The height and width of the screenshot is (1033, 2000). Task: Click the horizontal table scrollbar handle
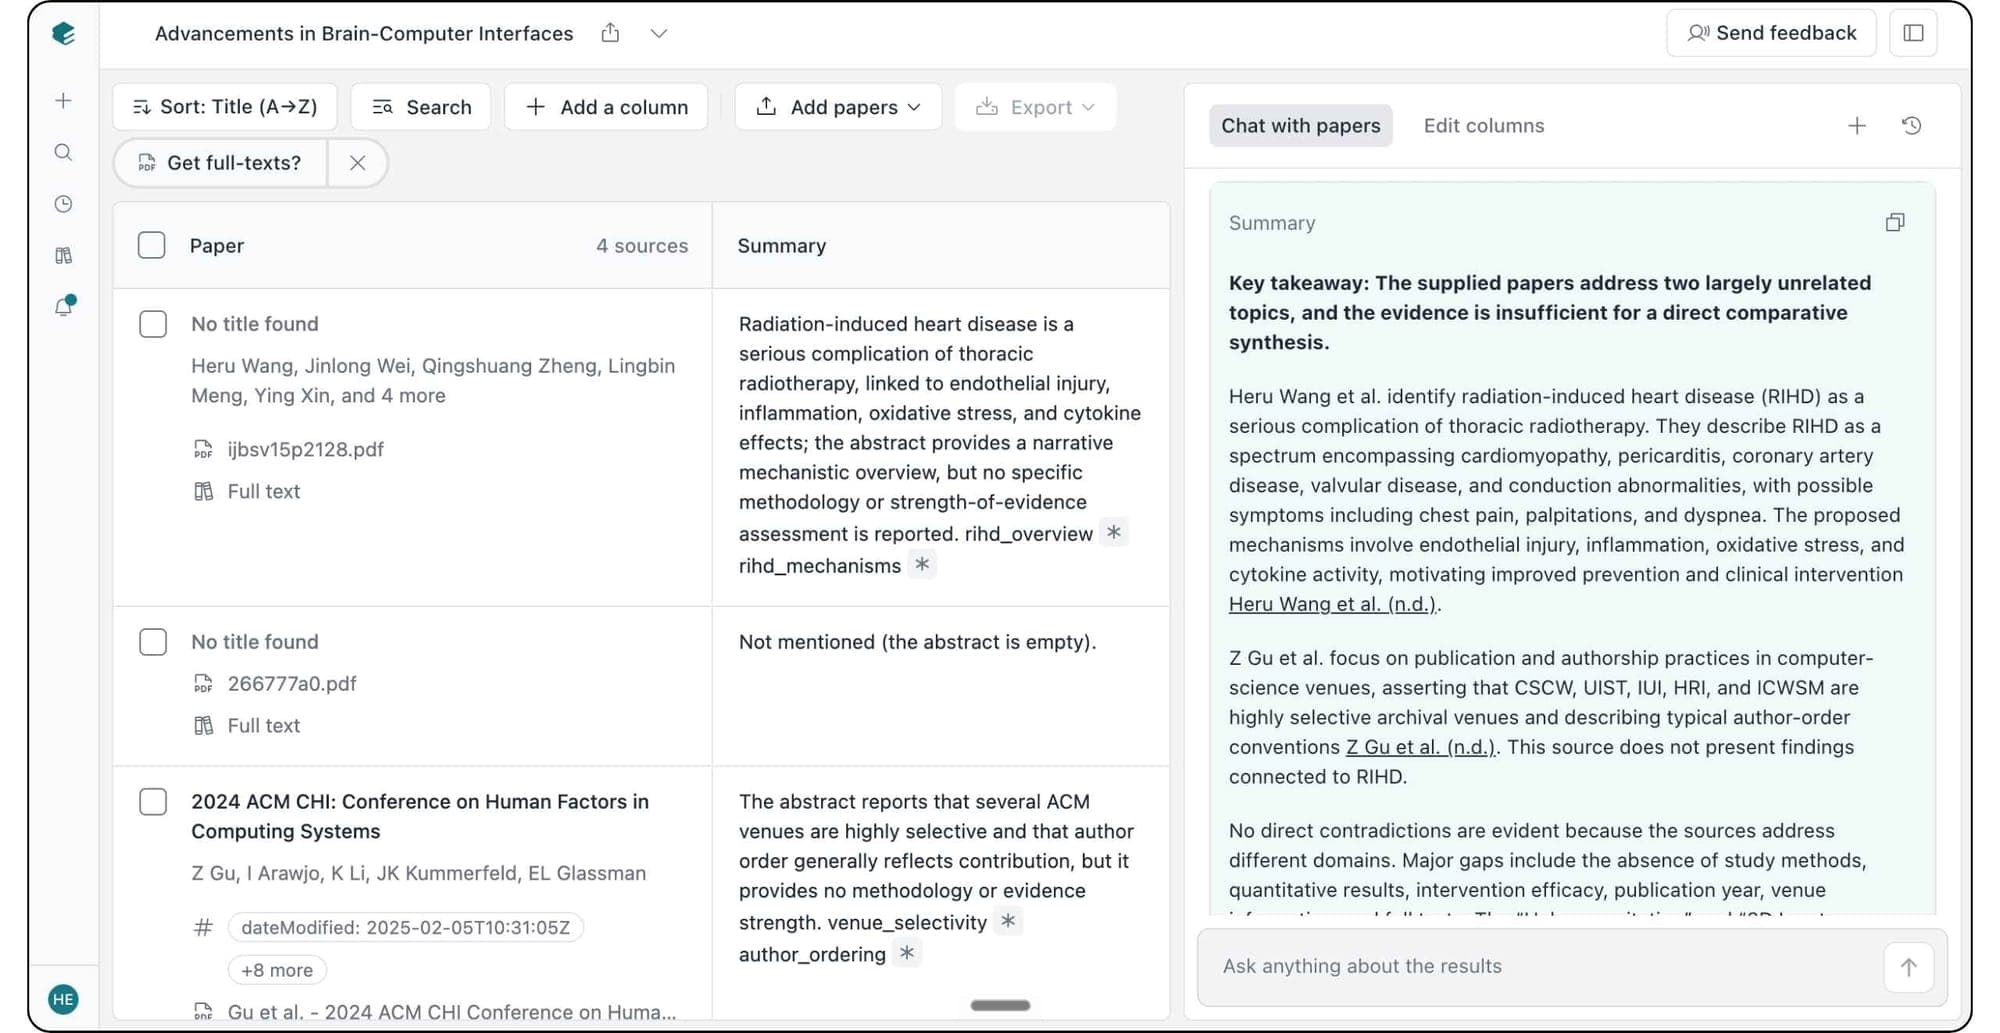click(1000, 1005)
